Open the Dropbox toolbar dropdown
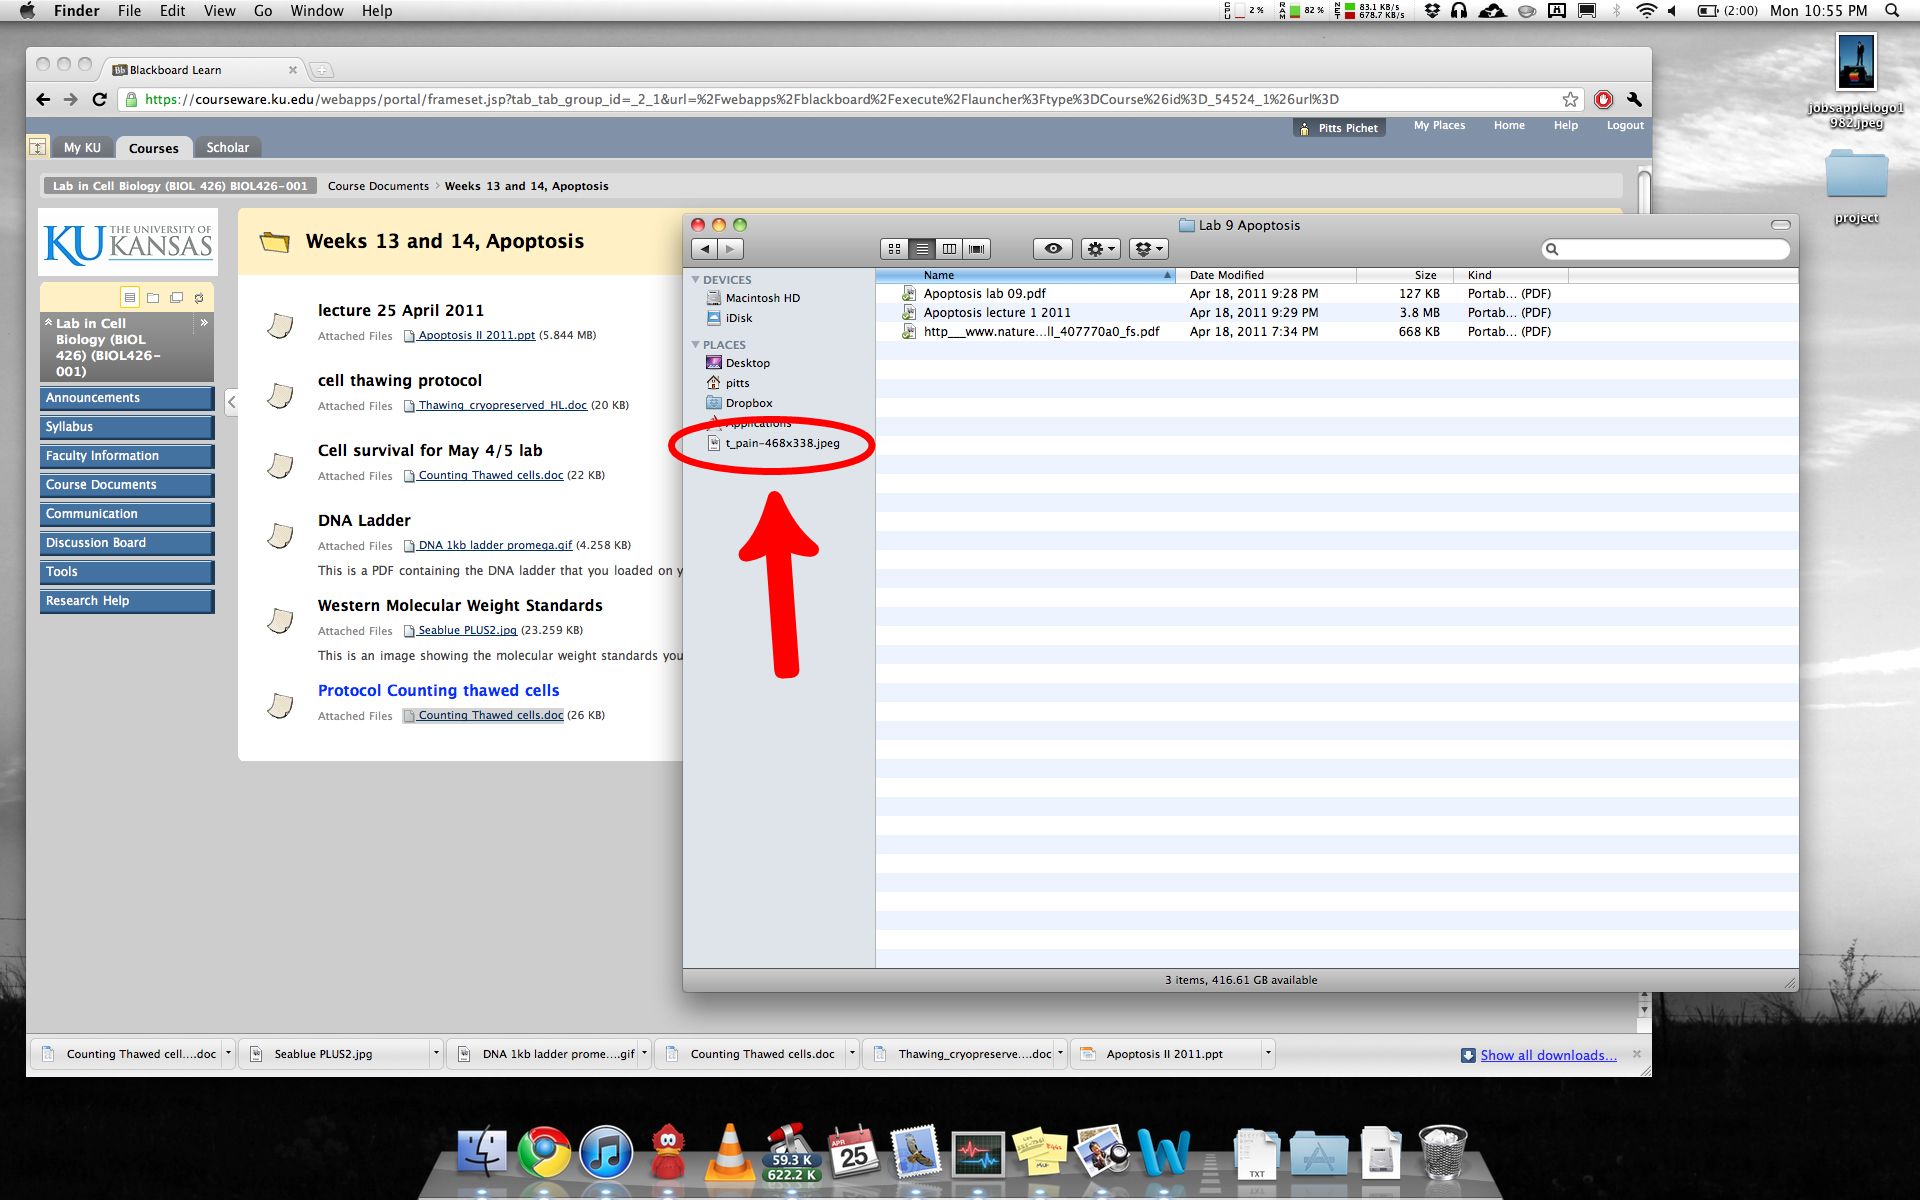 coord(1148,249)
